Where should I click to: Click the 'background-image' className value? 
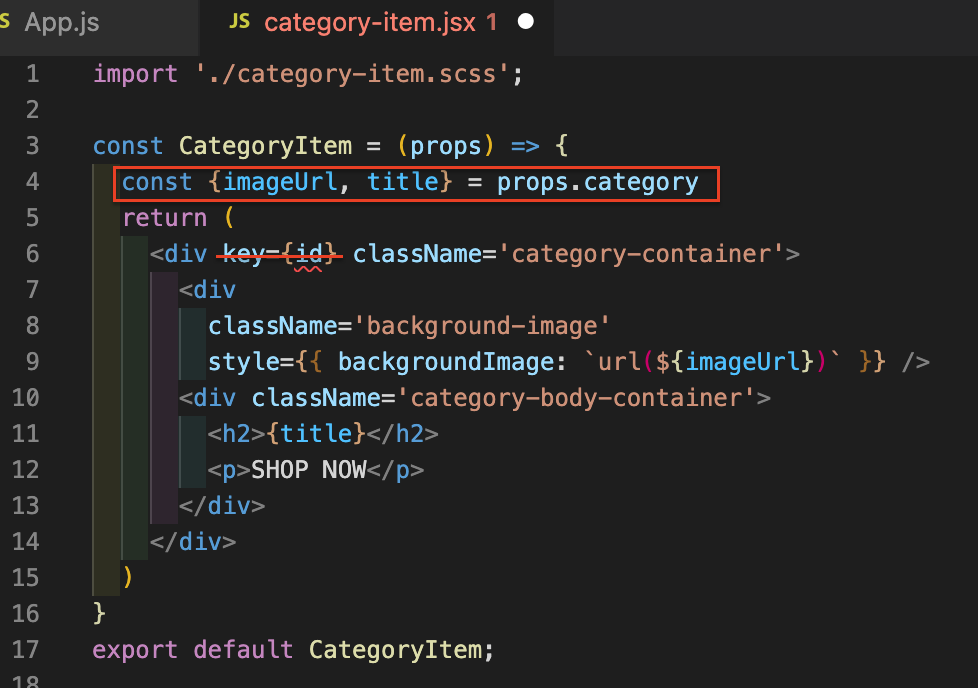tap(482, 326)
